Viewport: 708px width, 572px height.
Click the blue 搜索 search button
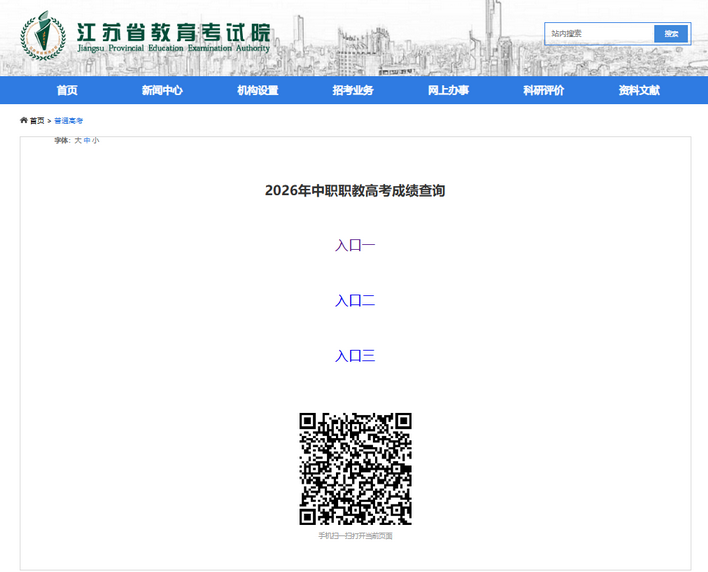pyautogui.click(x=671, y=34)
